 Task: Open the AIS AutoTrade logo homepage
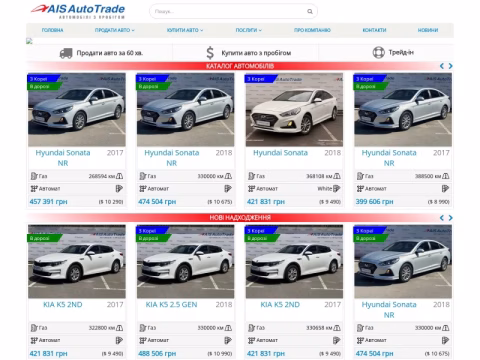78,12
